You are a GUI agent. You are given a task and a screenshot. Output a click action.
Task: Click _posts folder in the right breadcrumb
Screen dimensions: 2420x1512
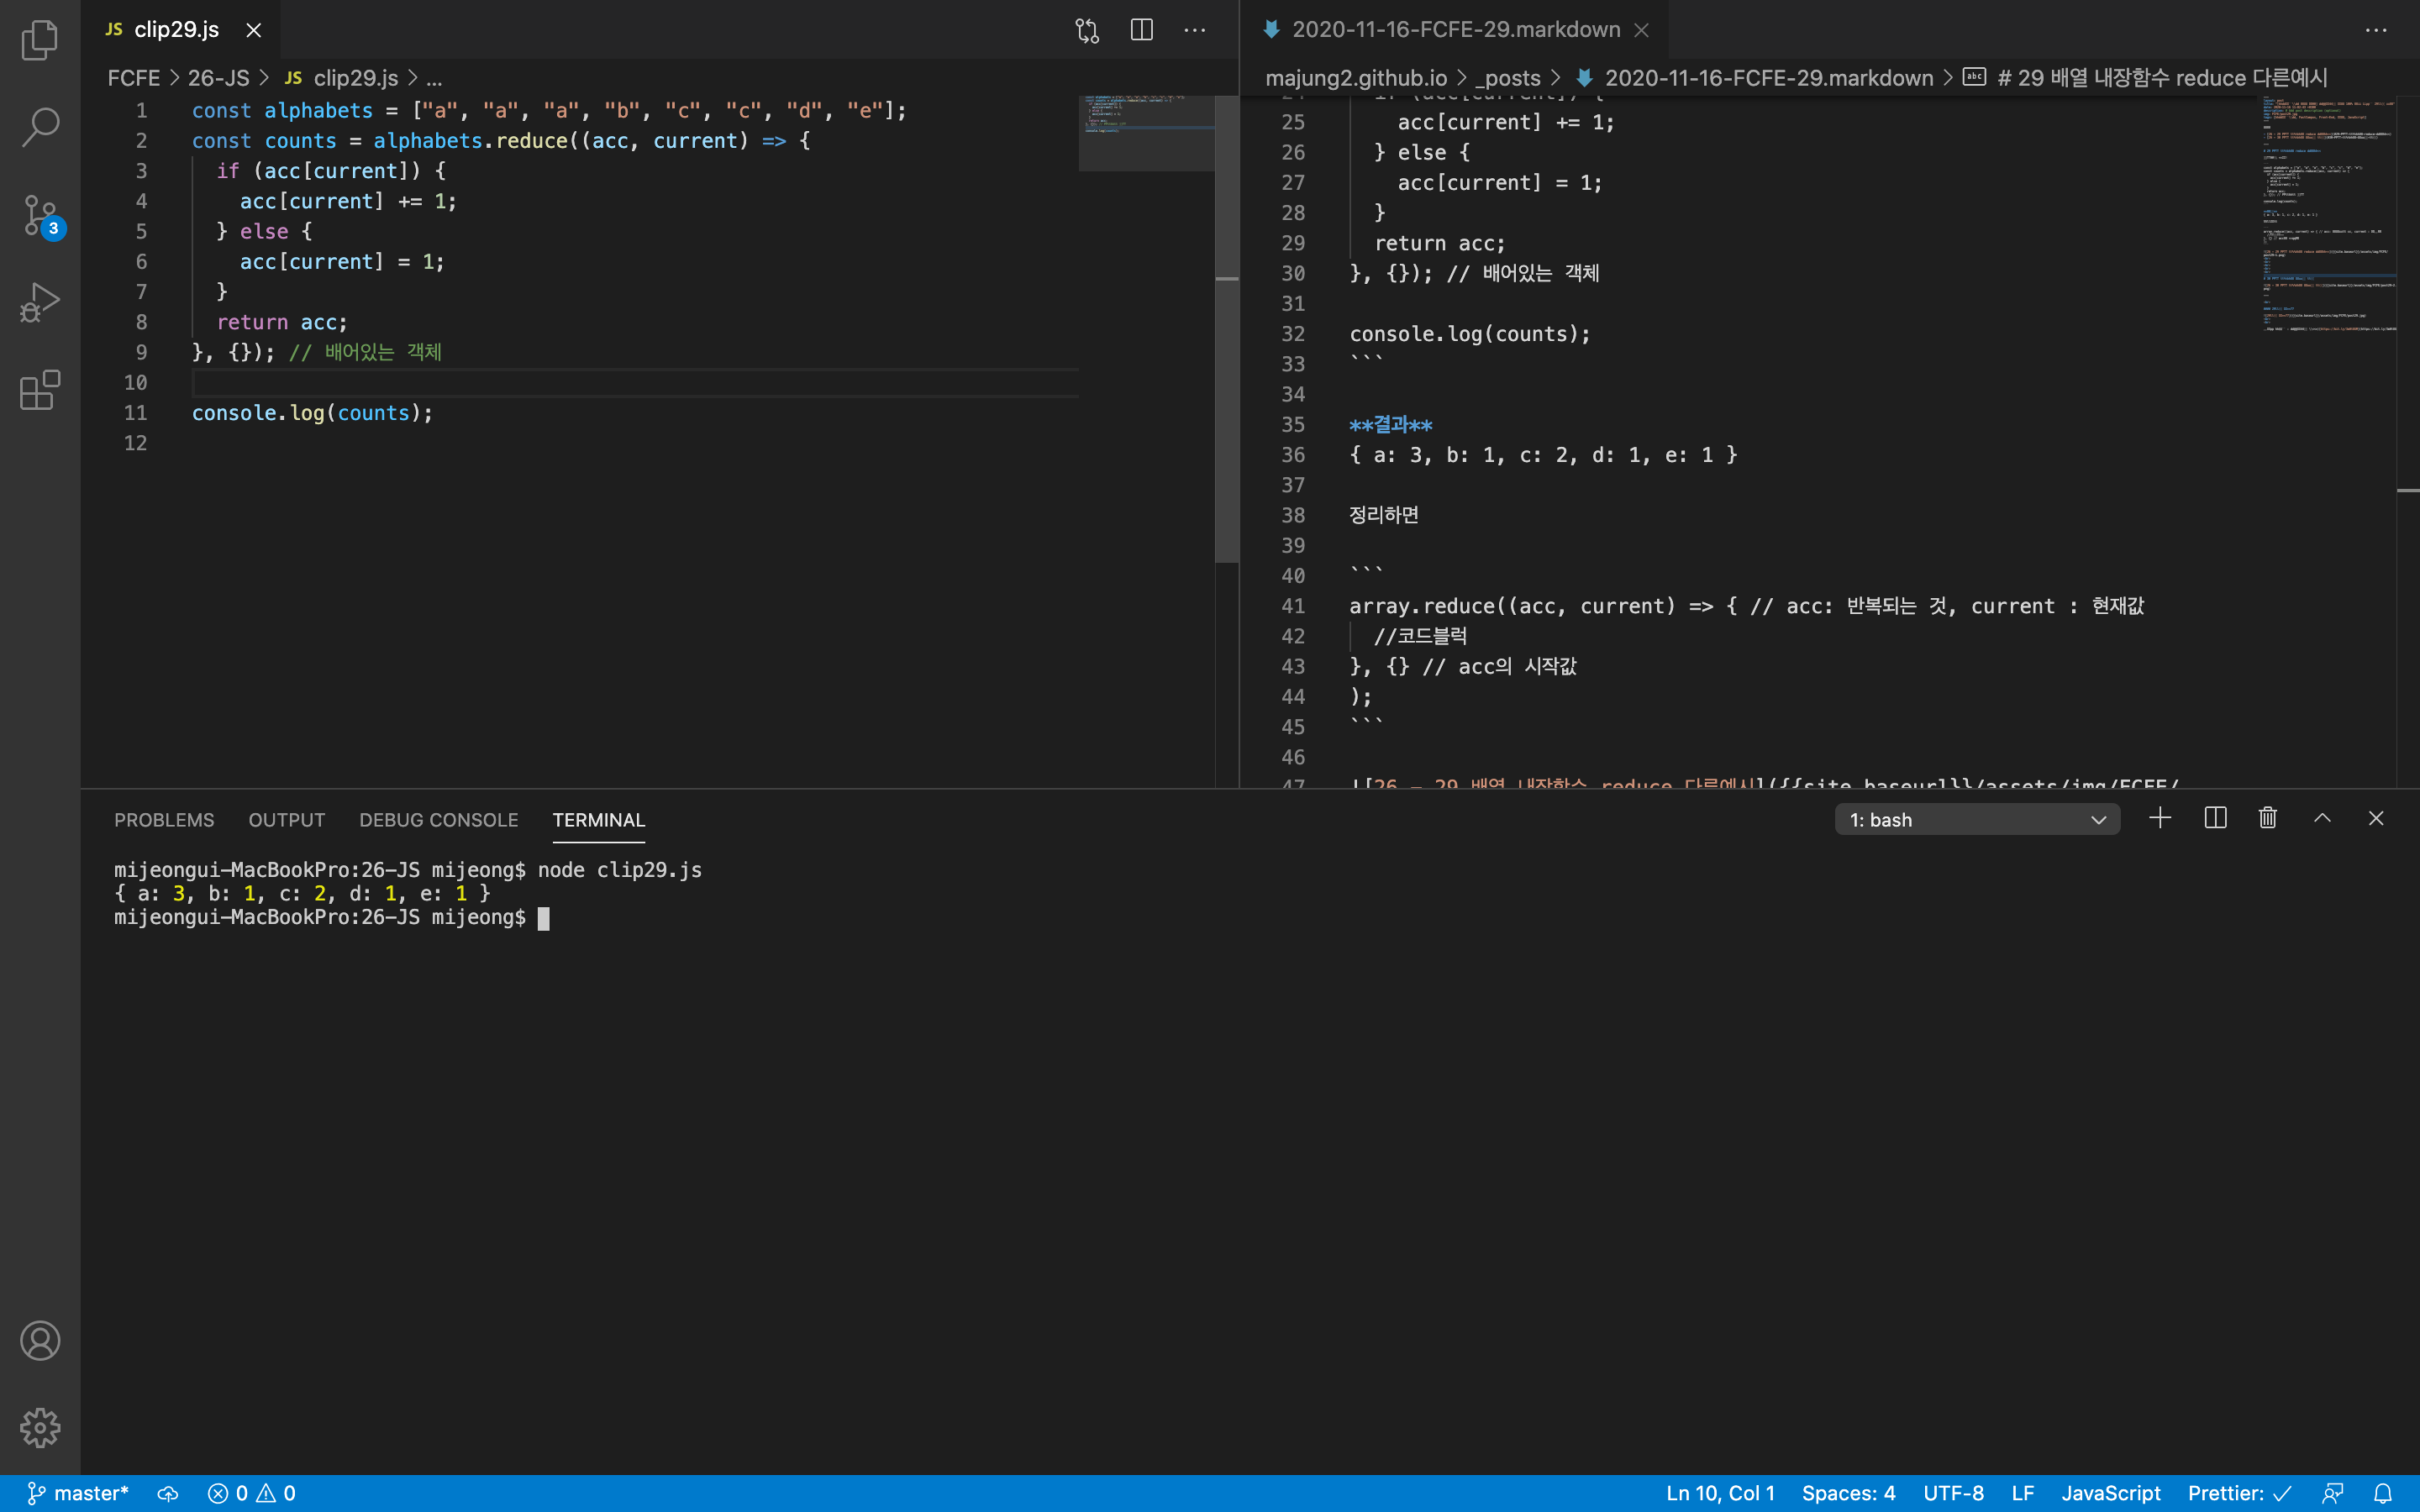click(x=1508, y=78)
